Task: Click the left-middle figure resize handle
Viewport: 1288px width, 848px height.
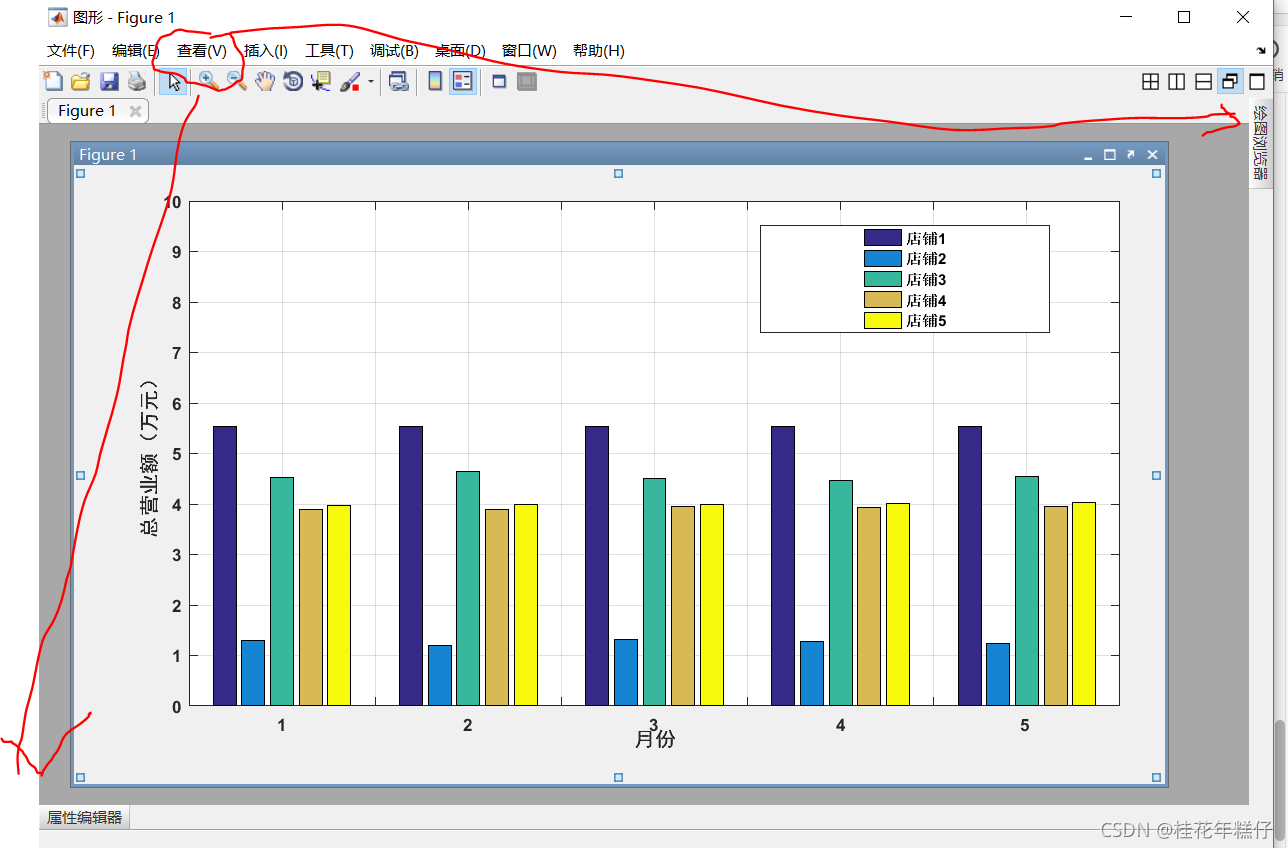Action: (x=81, y=475)
